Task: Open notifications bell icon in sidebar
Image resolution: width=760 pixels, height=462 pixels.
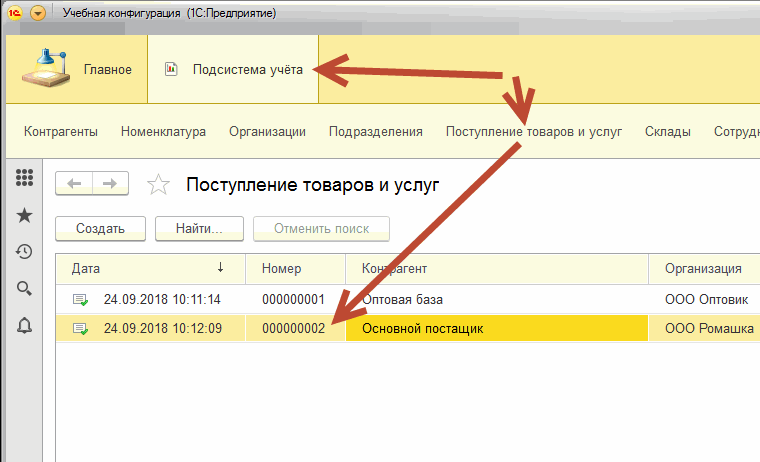Action: (x=25, y=326)
